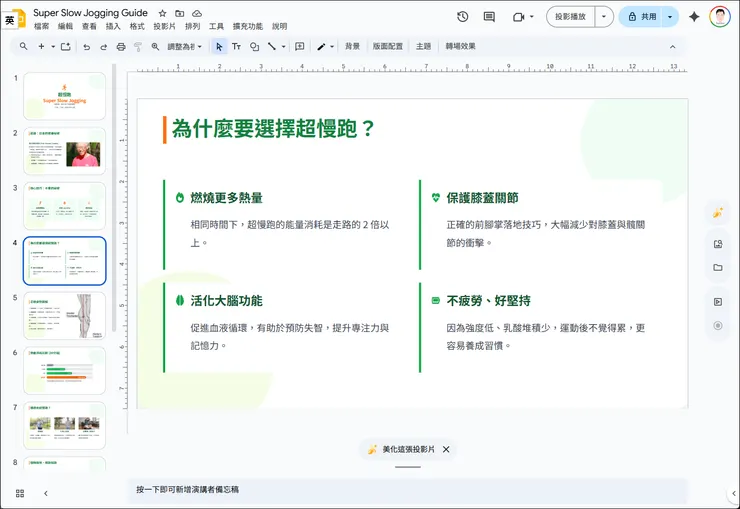Image resolution: width=740 pixels, height=509 pixels.
Task: Select slide 2 thumbnail with photo
Action: [x=65, y=151]
